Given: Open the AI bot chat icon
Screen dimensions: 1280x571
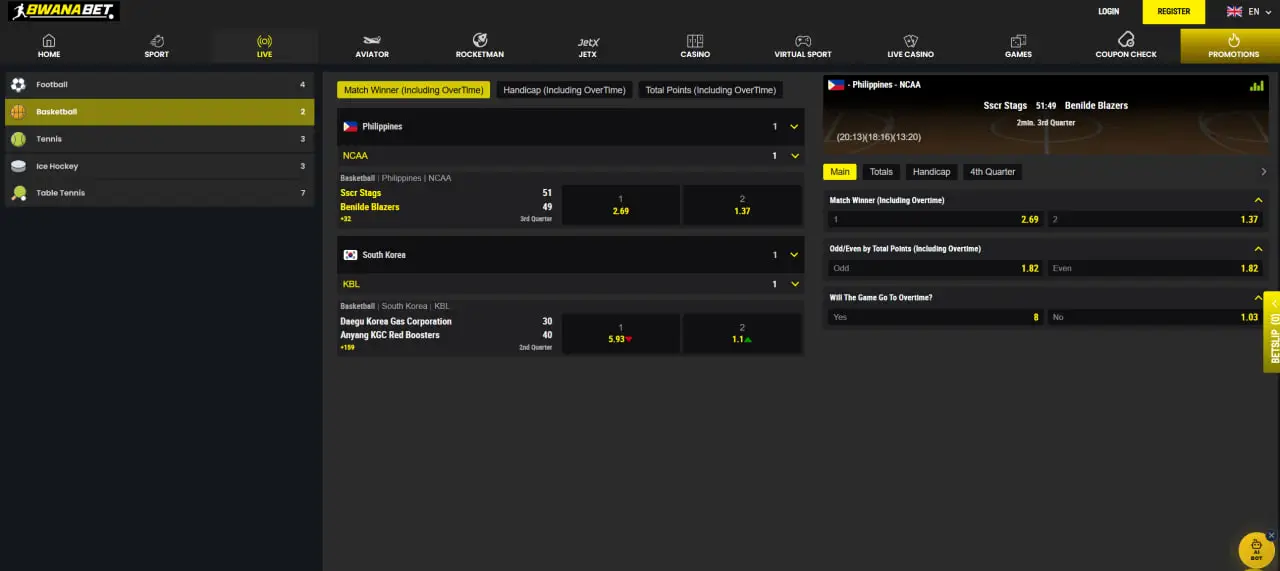Looking at the screenshot, I should pyautogui.click(x=1256, y=549).
